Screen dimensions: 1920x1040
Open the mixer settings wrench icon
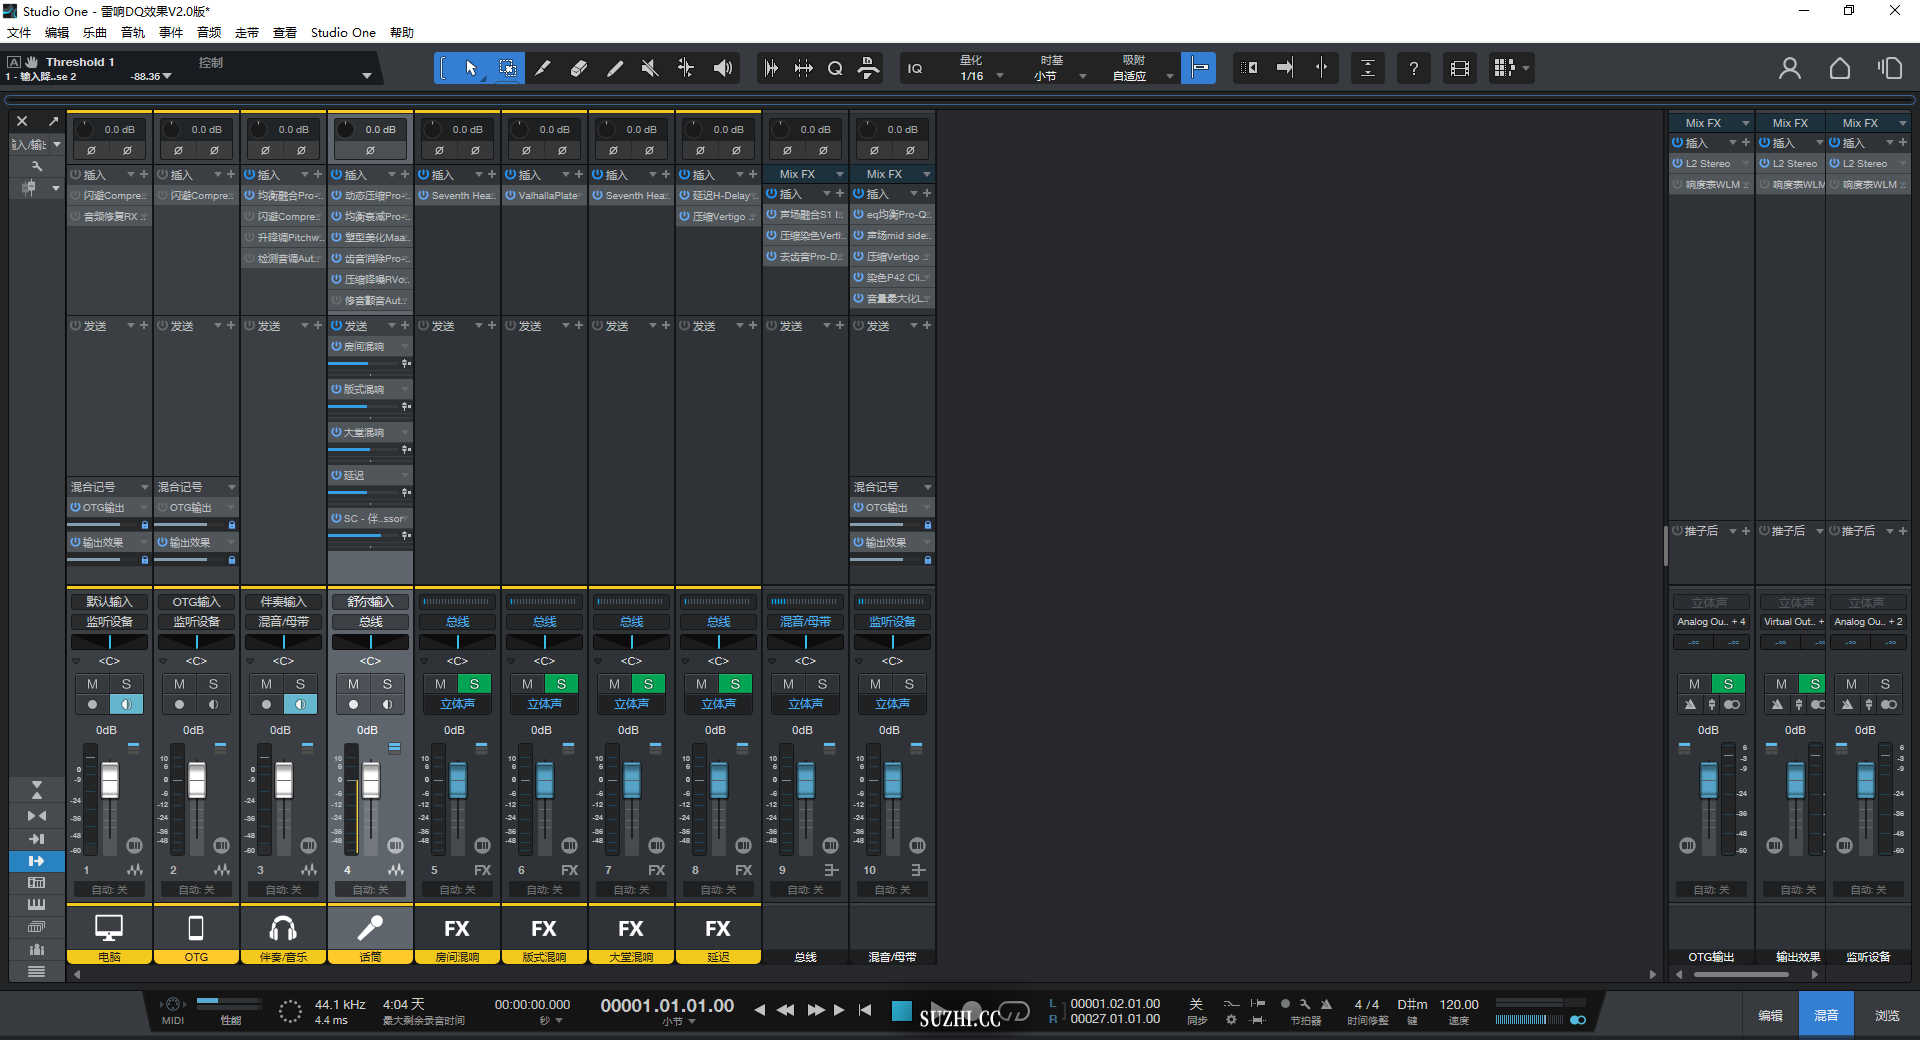click(x=37, y=166)
